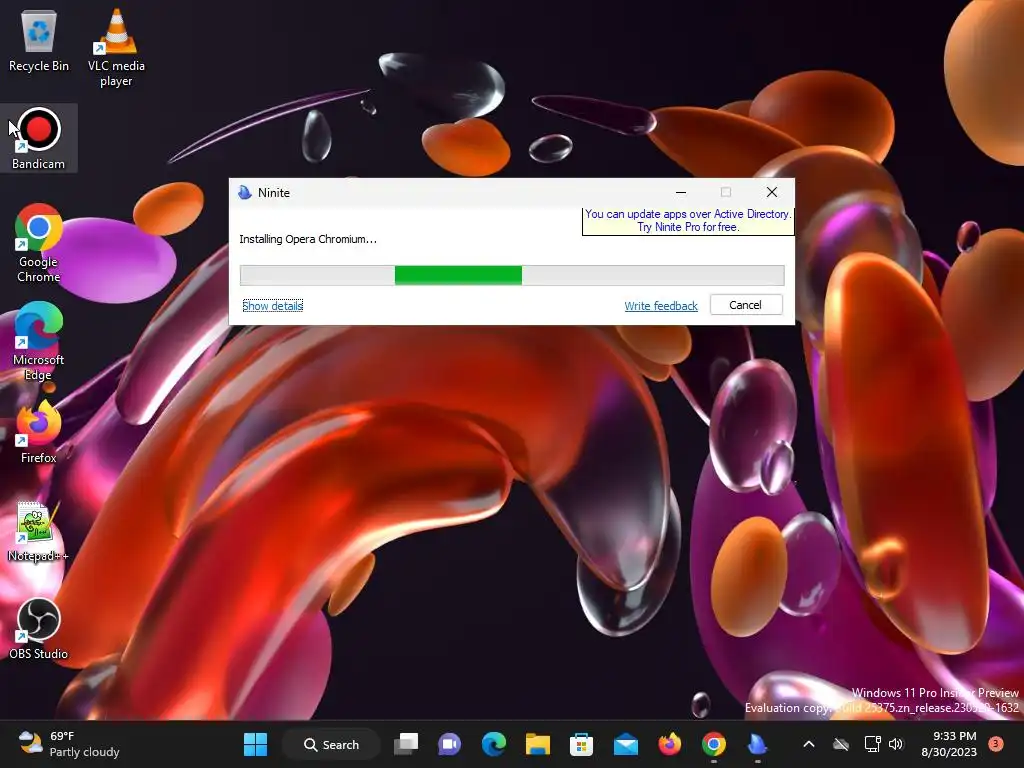The height and width of the screenshot is (768, 1024).
Task: Switch to the Ninite taskbar icon
Action: pyautogui.click(x=758, y=744)
